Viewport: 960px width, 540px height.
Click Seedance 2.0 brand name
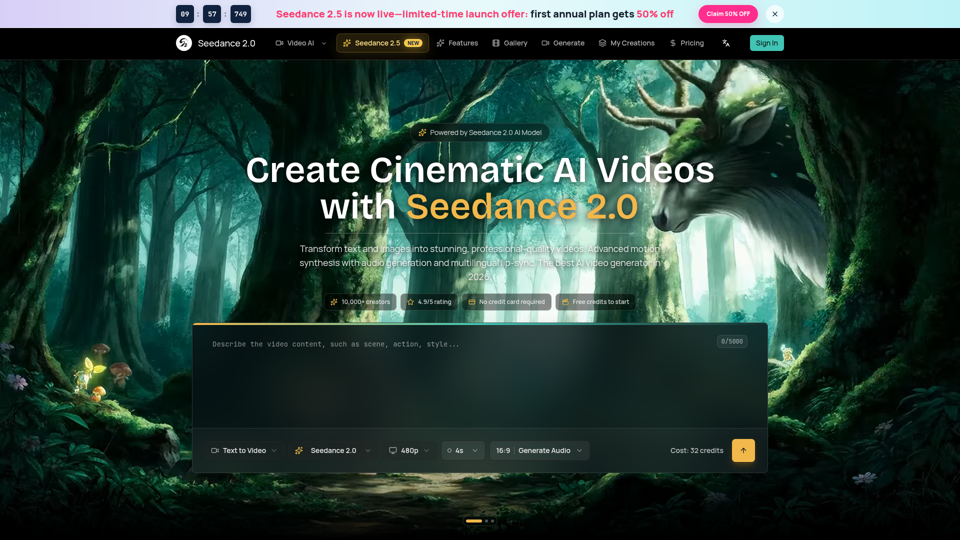pyautogui.click(x=227, y=43)
